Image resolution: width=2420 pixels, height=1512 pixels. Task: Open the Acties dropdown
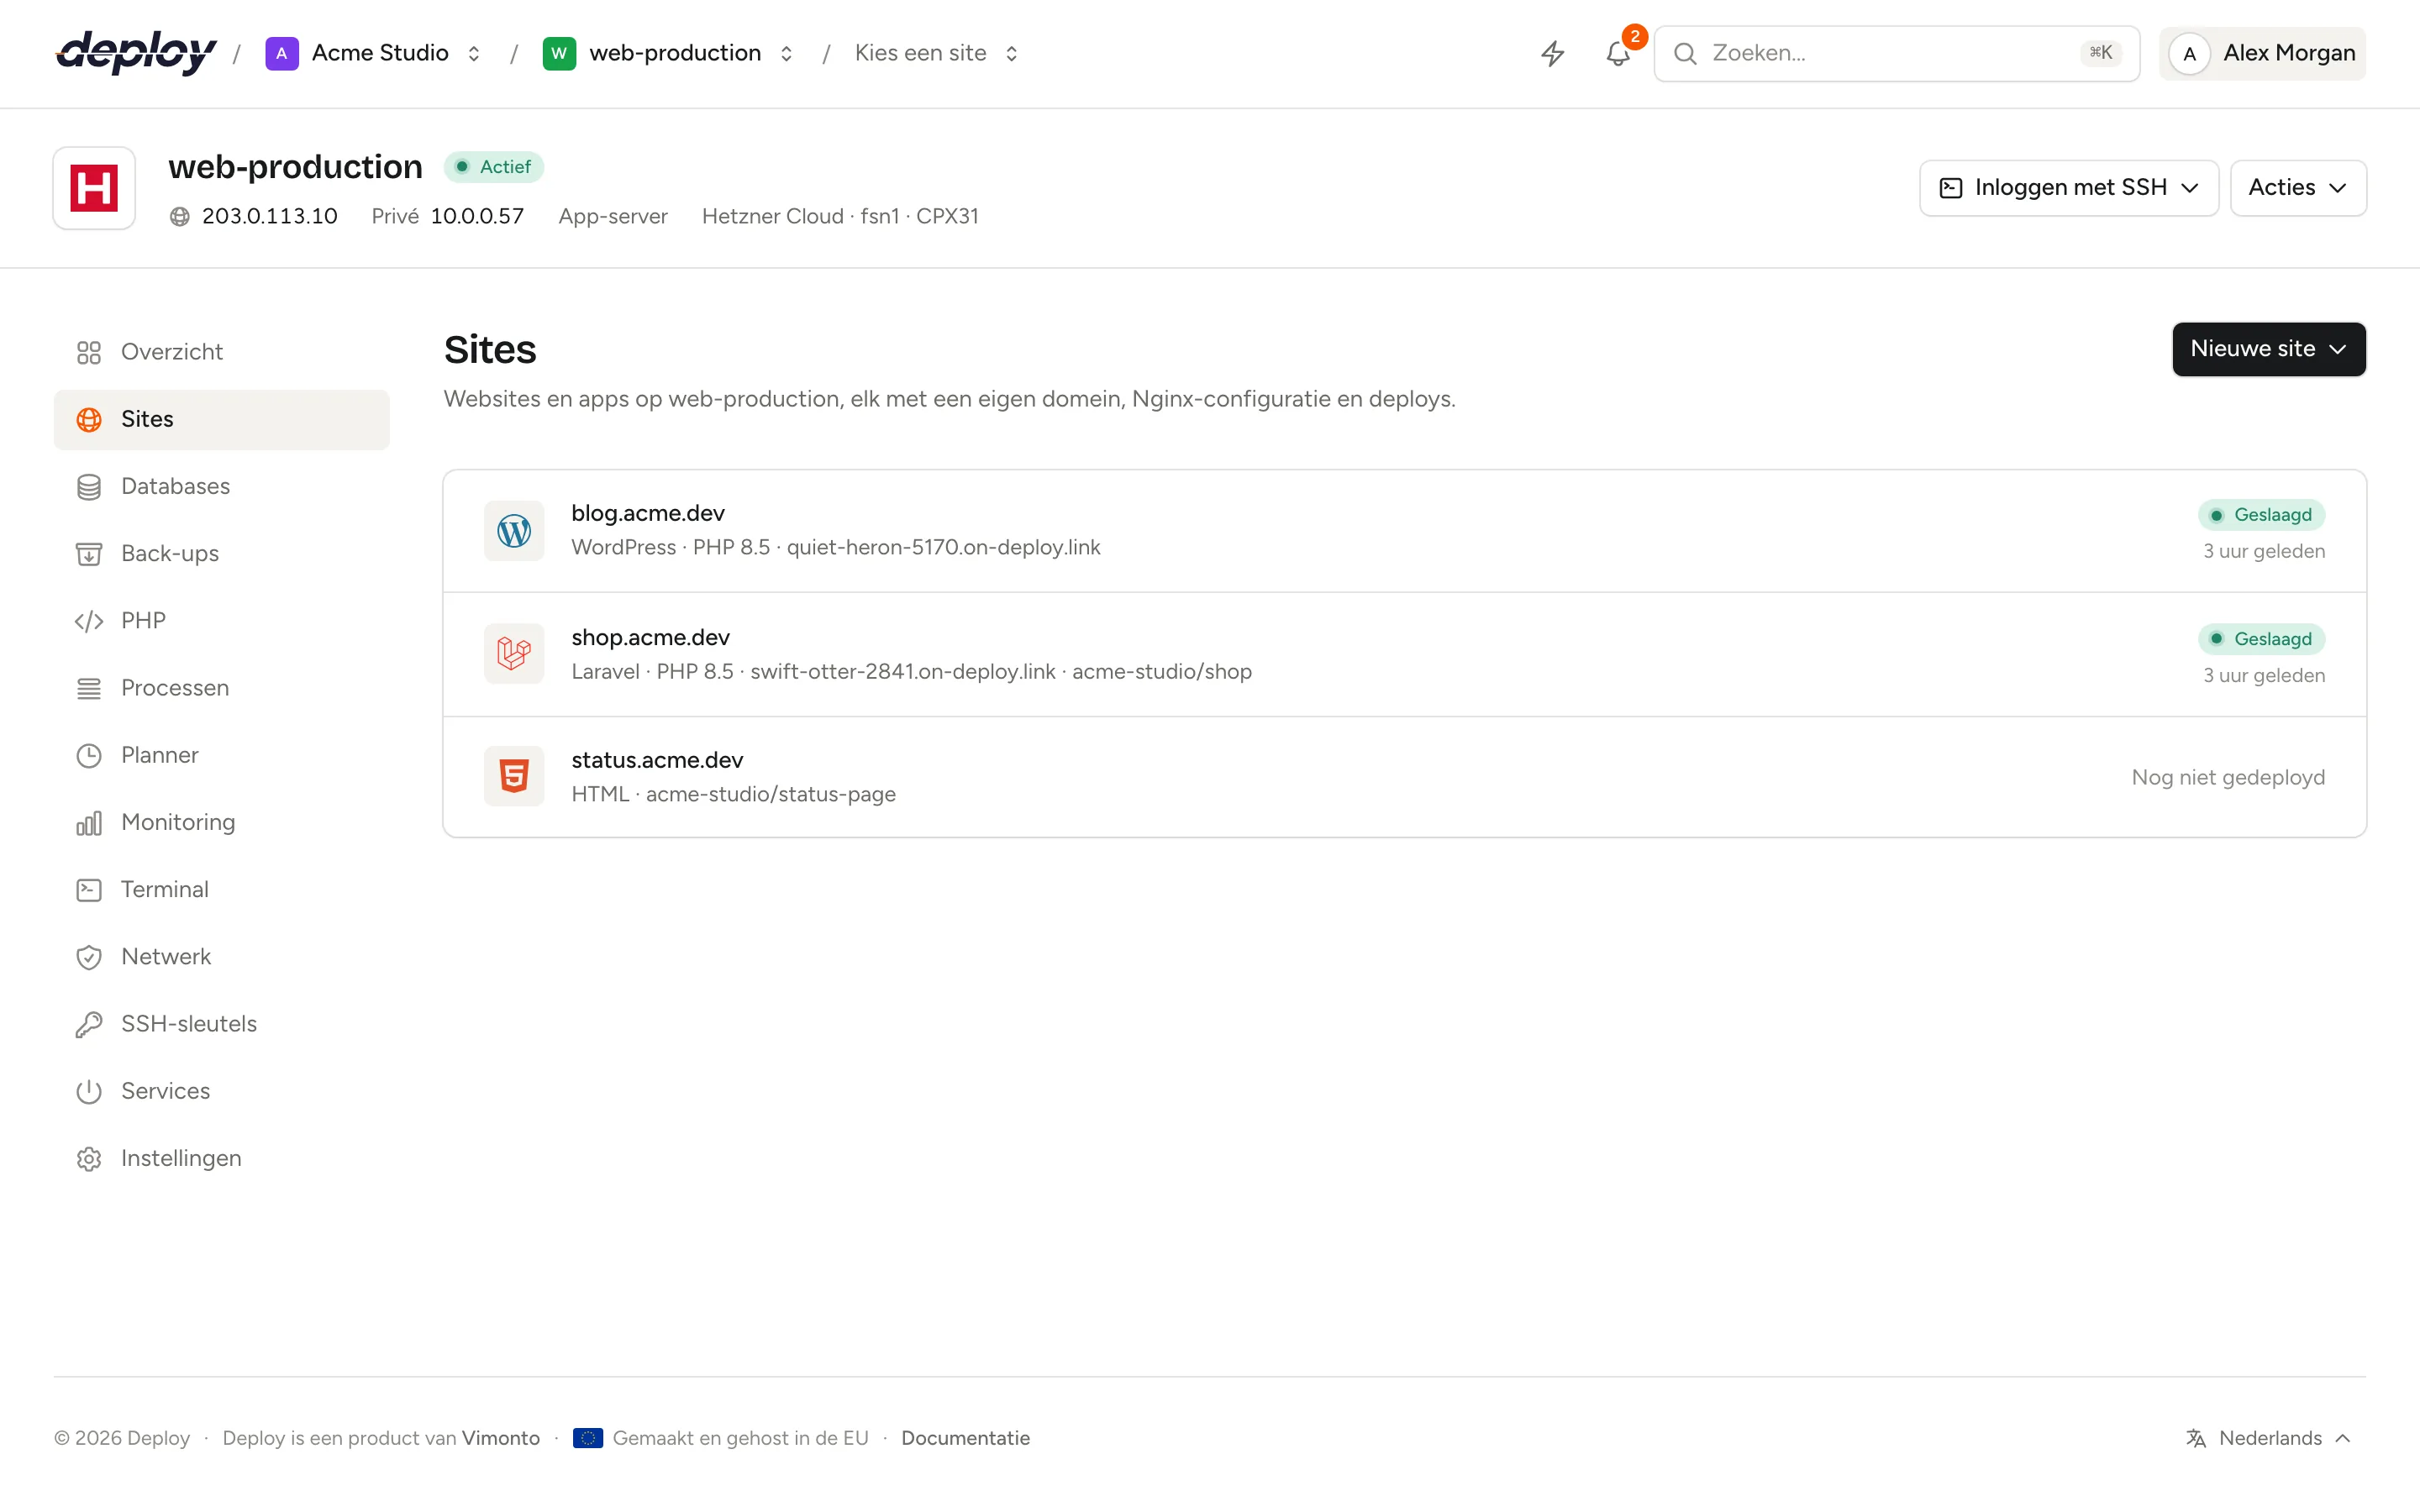pos(2297,188)
